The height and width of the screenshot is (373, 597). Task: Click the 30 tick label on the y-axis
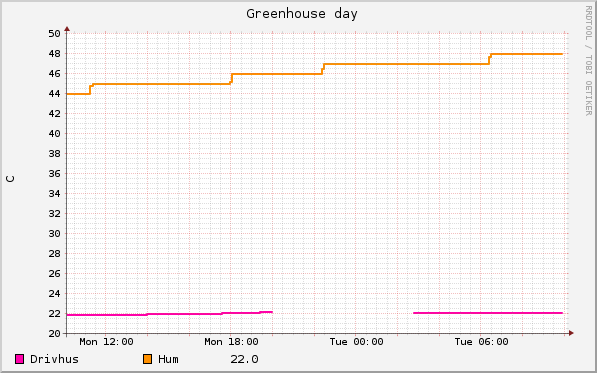[54, 234]
